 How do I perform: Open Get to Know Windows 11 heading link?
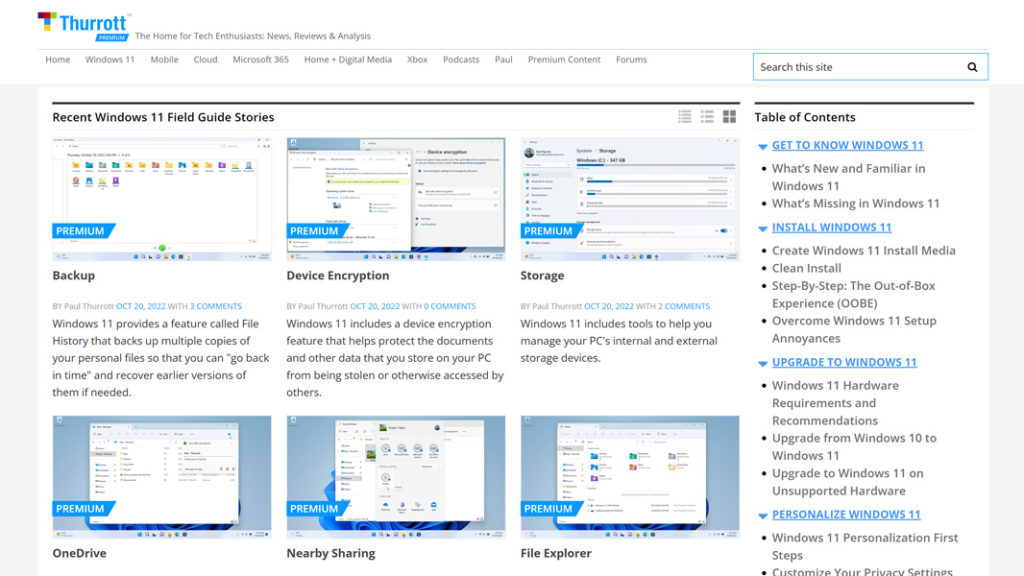(848, 145)
